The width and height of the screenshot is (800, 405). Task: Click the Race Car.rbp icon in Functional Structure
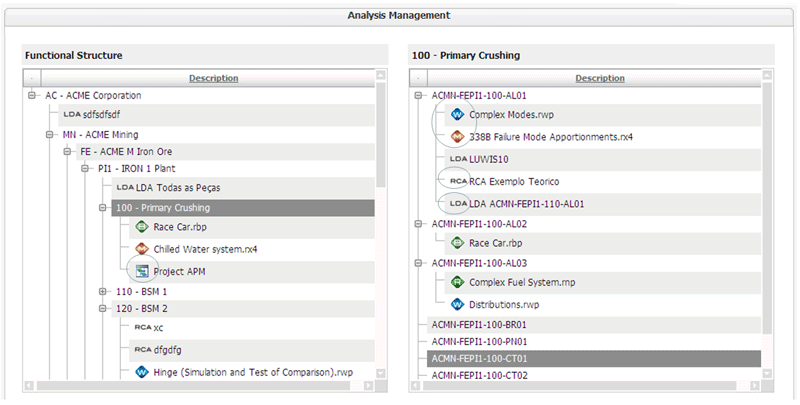(141, 227)
